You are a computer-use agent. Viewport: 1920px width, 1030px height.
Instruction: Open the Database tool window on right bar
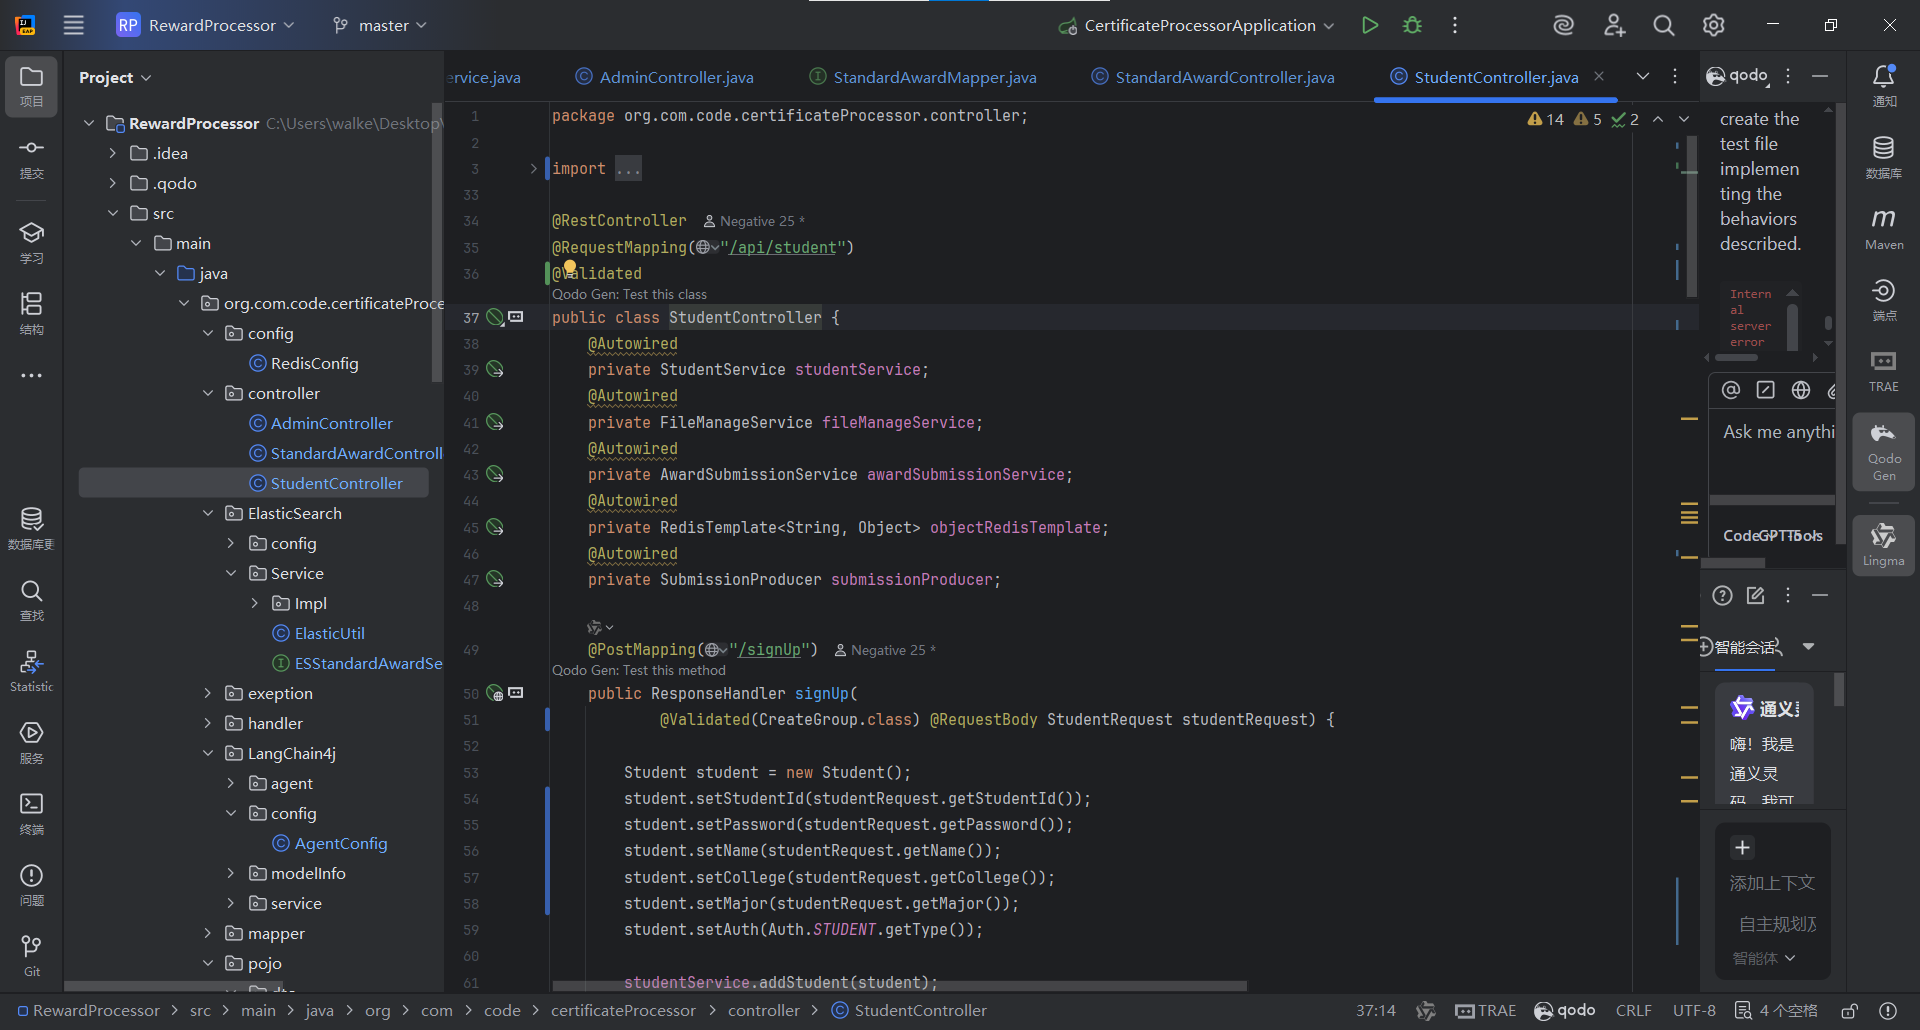click(1884, 158)
